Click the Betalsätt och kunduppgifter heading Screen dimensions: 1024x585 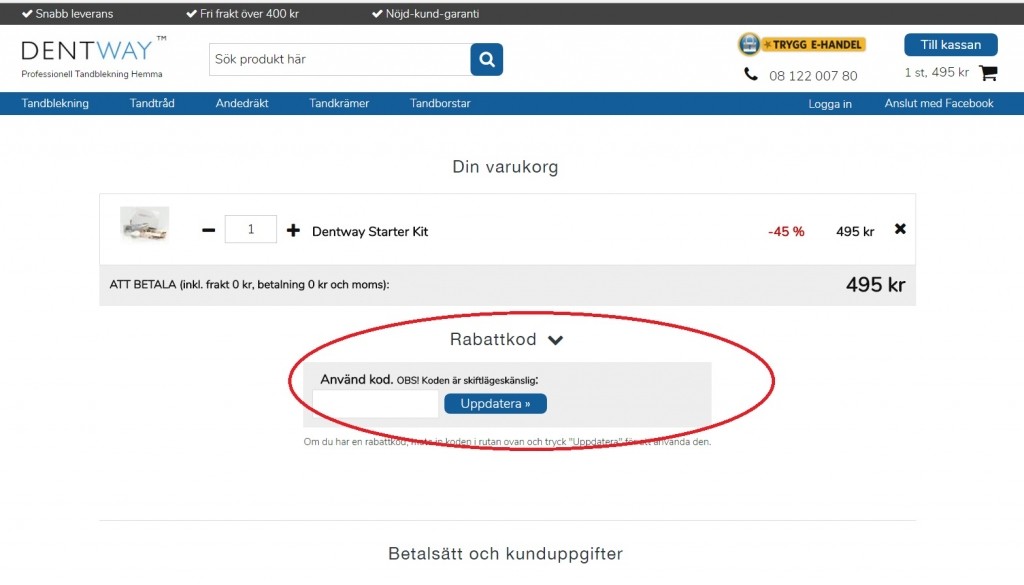(x=505, y=554)
